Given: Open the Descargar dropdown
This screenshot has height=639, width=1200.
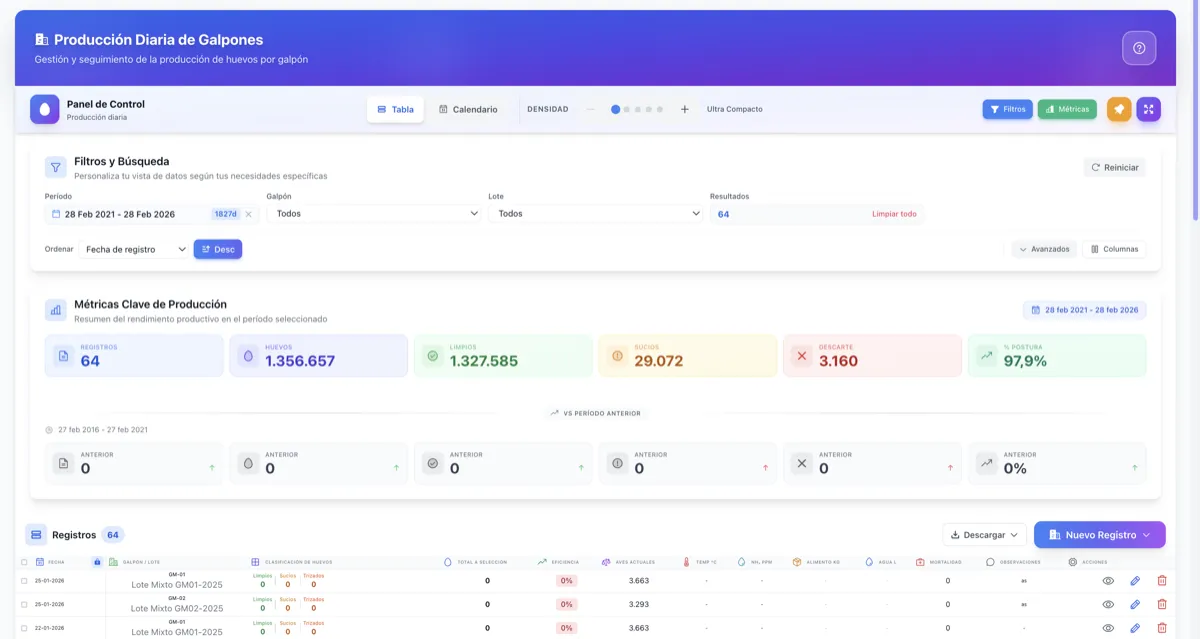Looking at the screenshot, I should pos(985,535).
